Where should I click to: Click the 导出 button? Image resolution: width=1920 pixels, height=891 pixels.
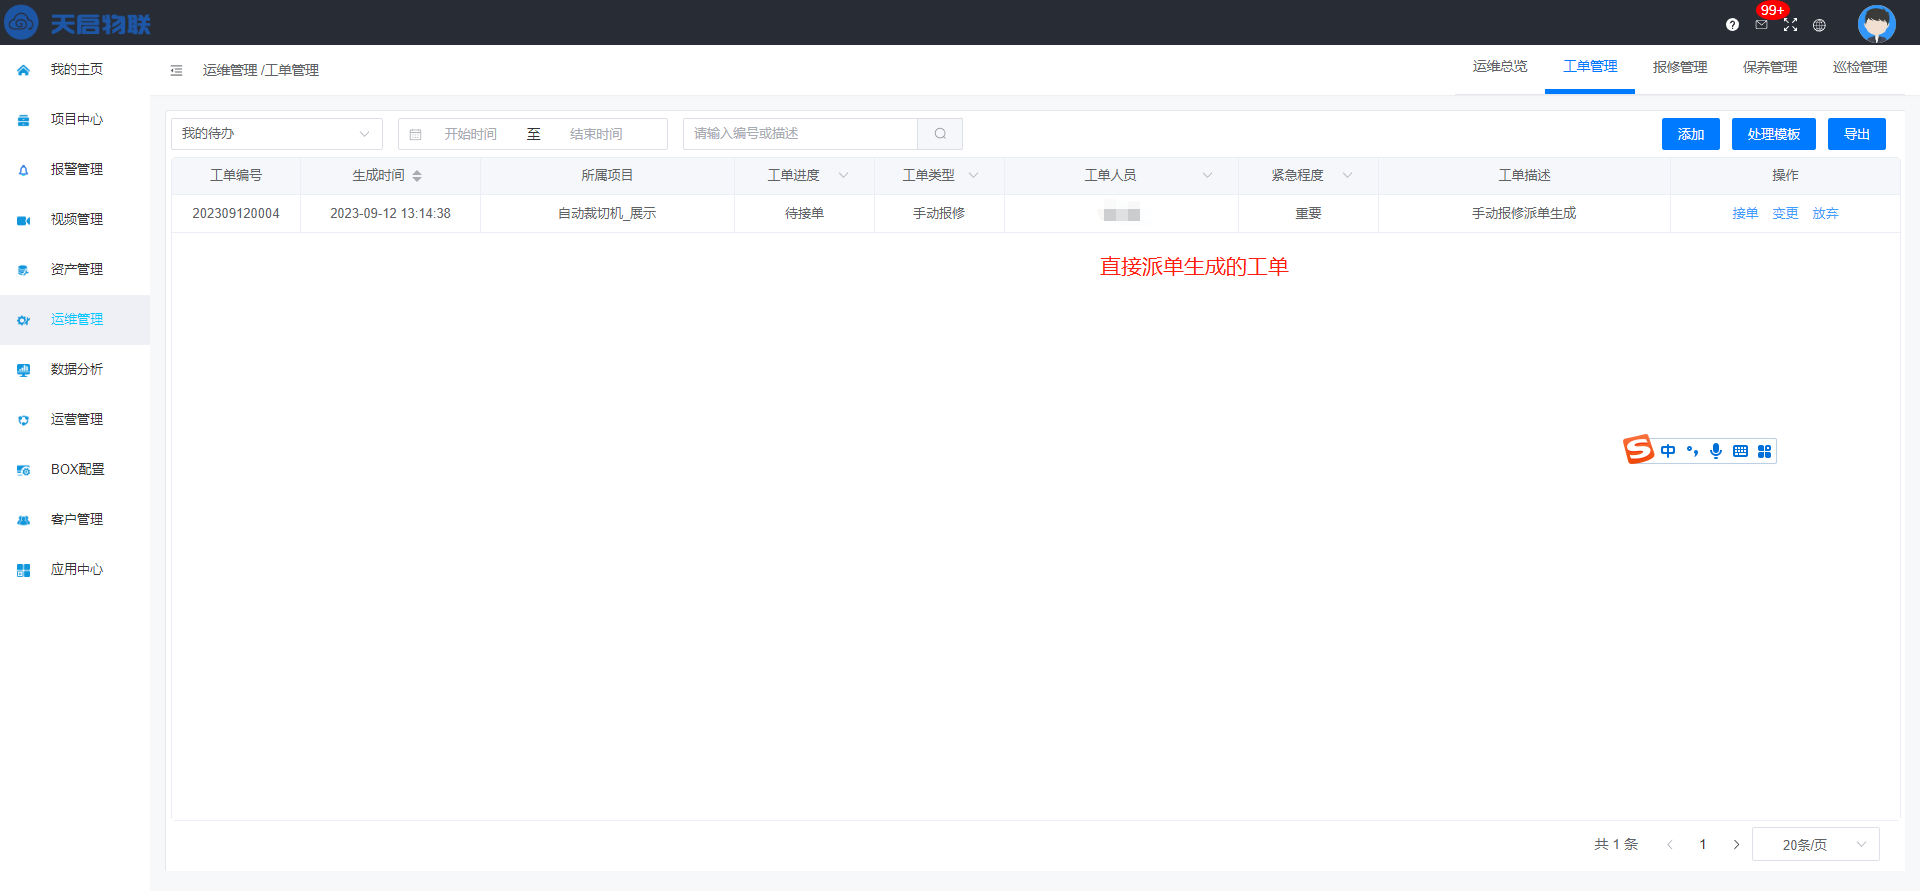tap(1857, 134)
